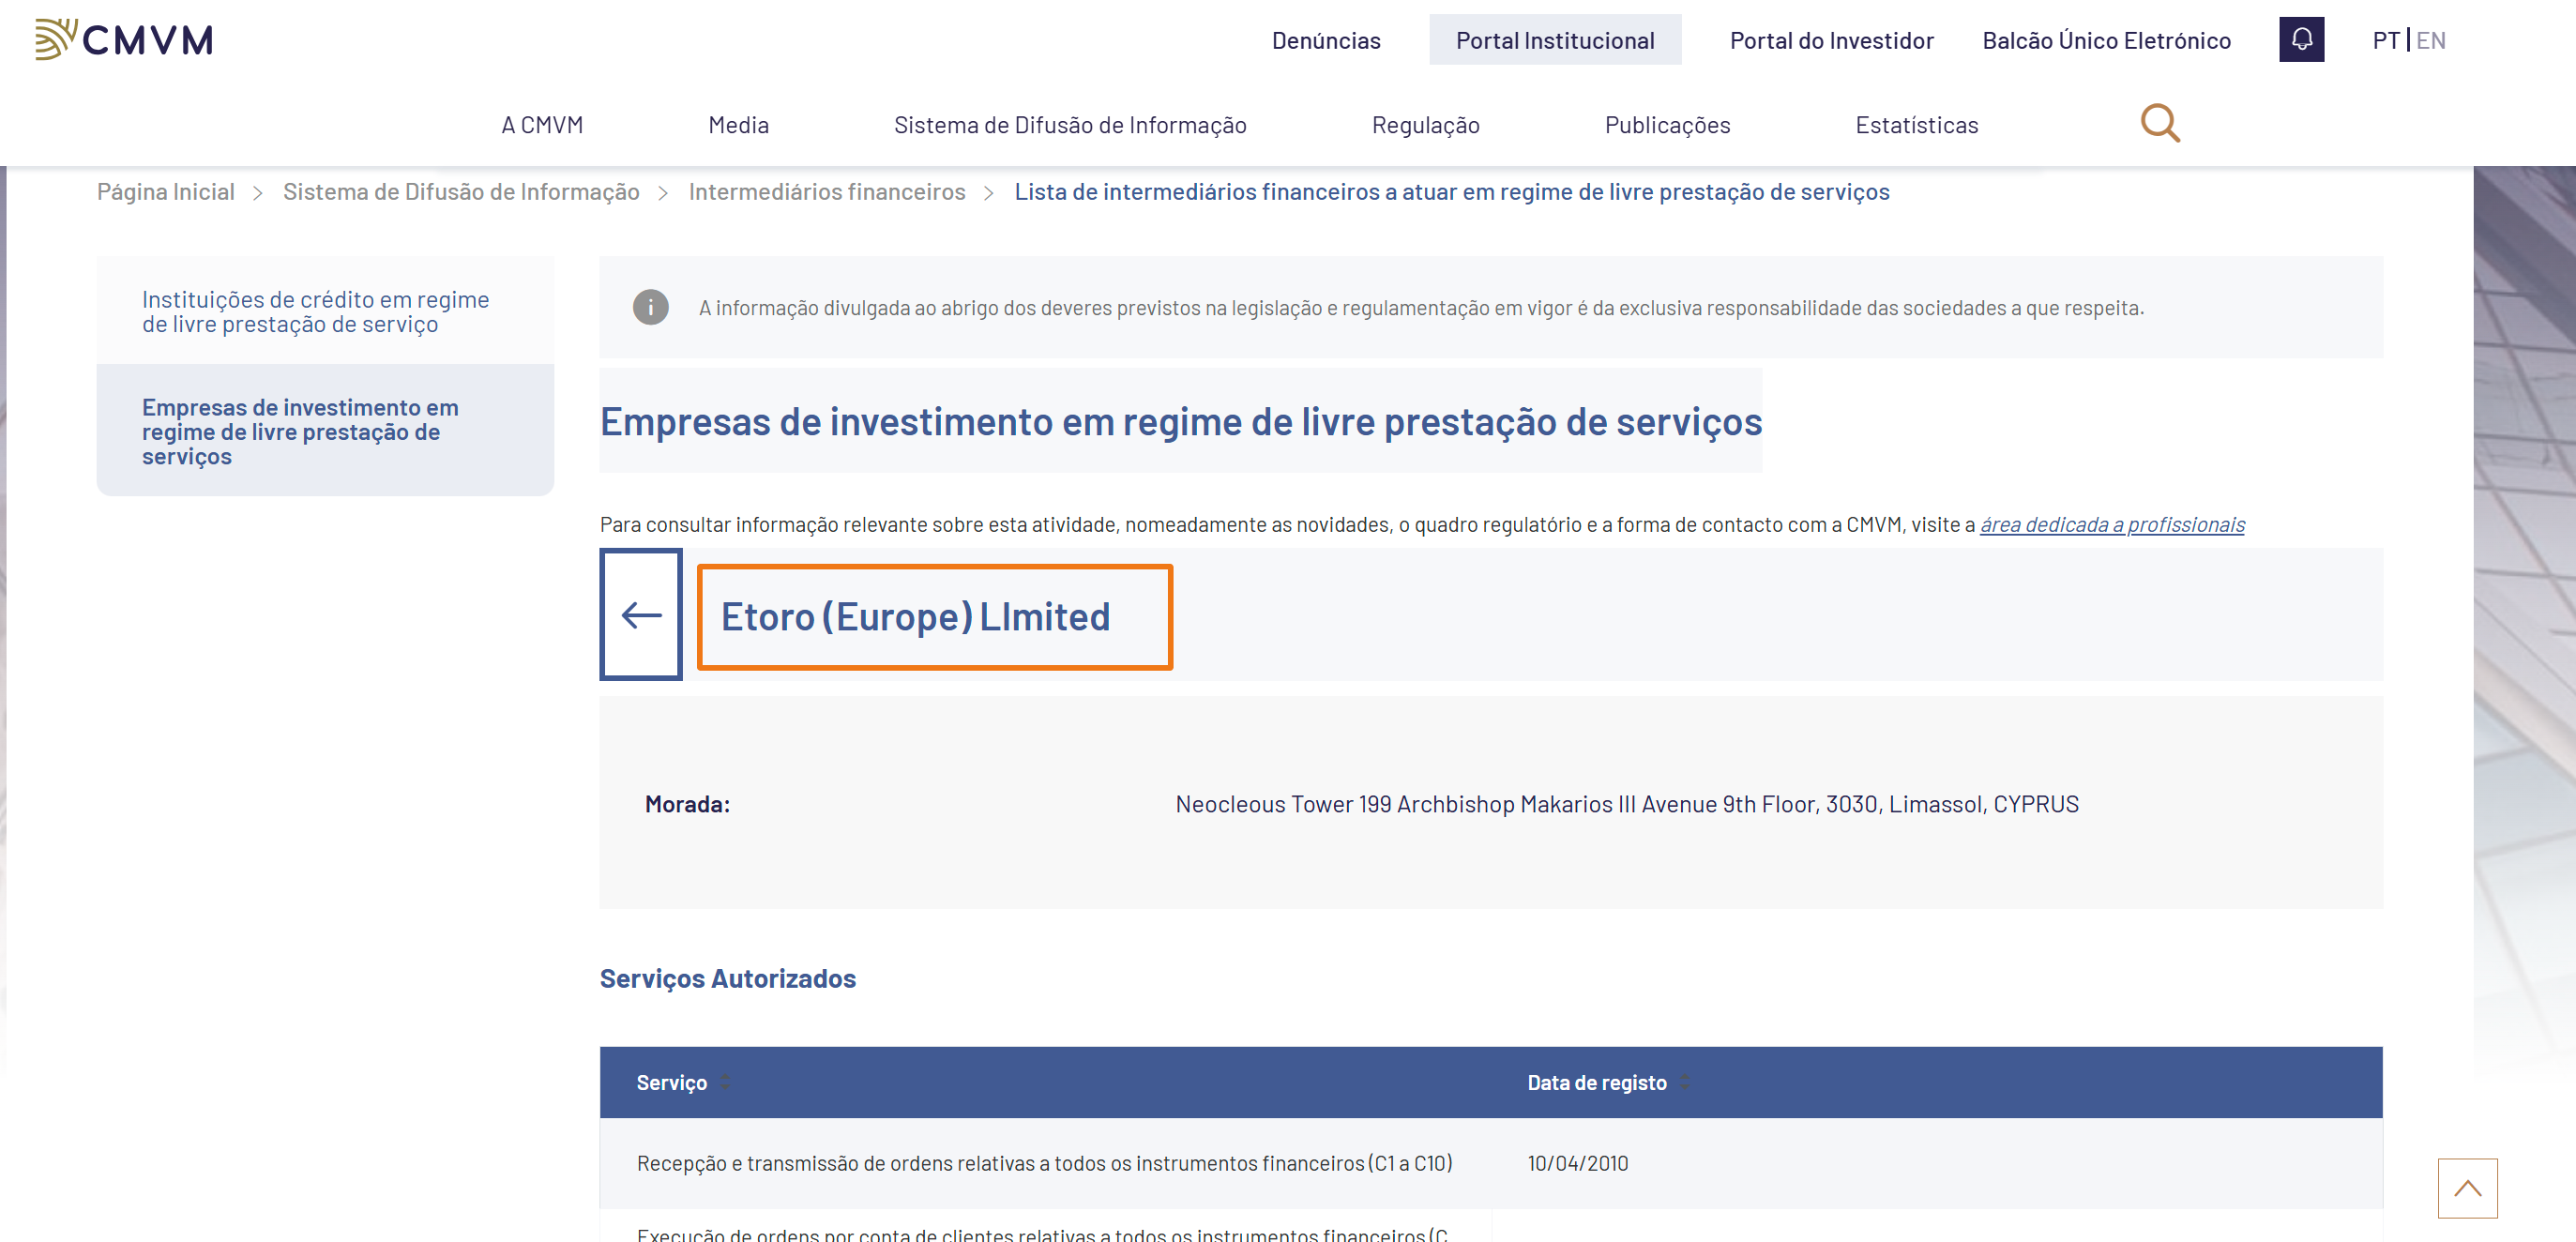Click the Etoro (Europe) LImited heading
The image size is (2576, 1242).
(x=915, y=616)
